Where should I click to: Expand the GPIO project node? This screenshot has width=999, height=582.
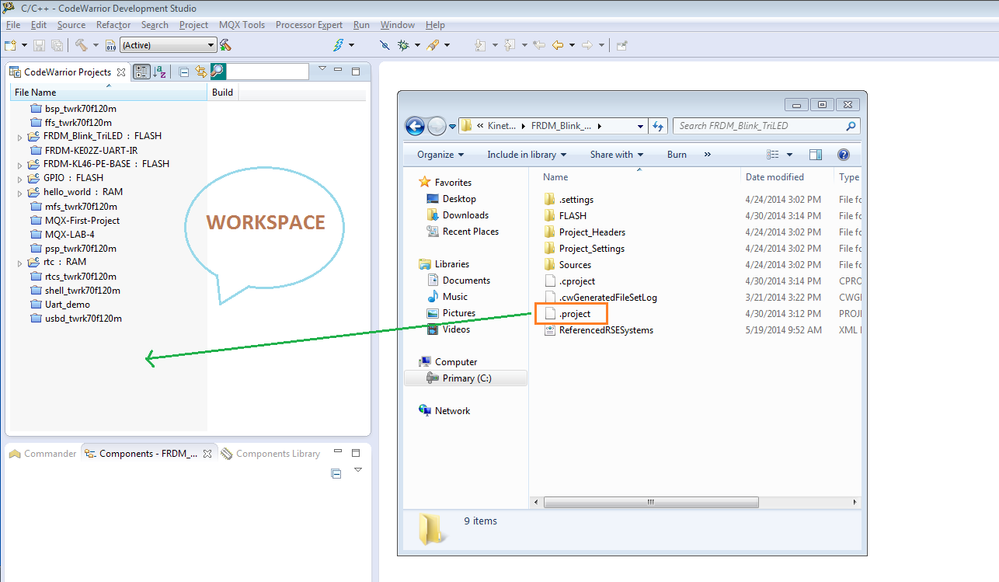point(19,179)
